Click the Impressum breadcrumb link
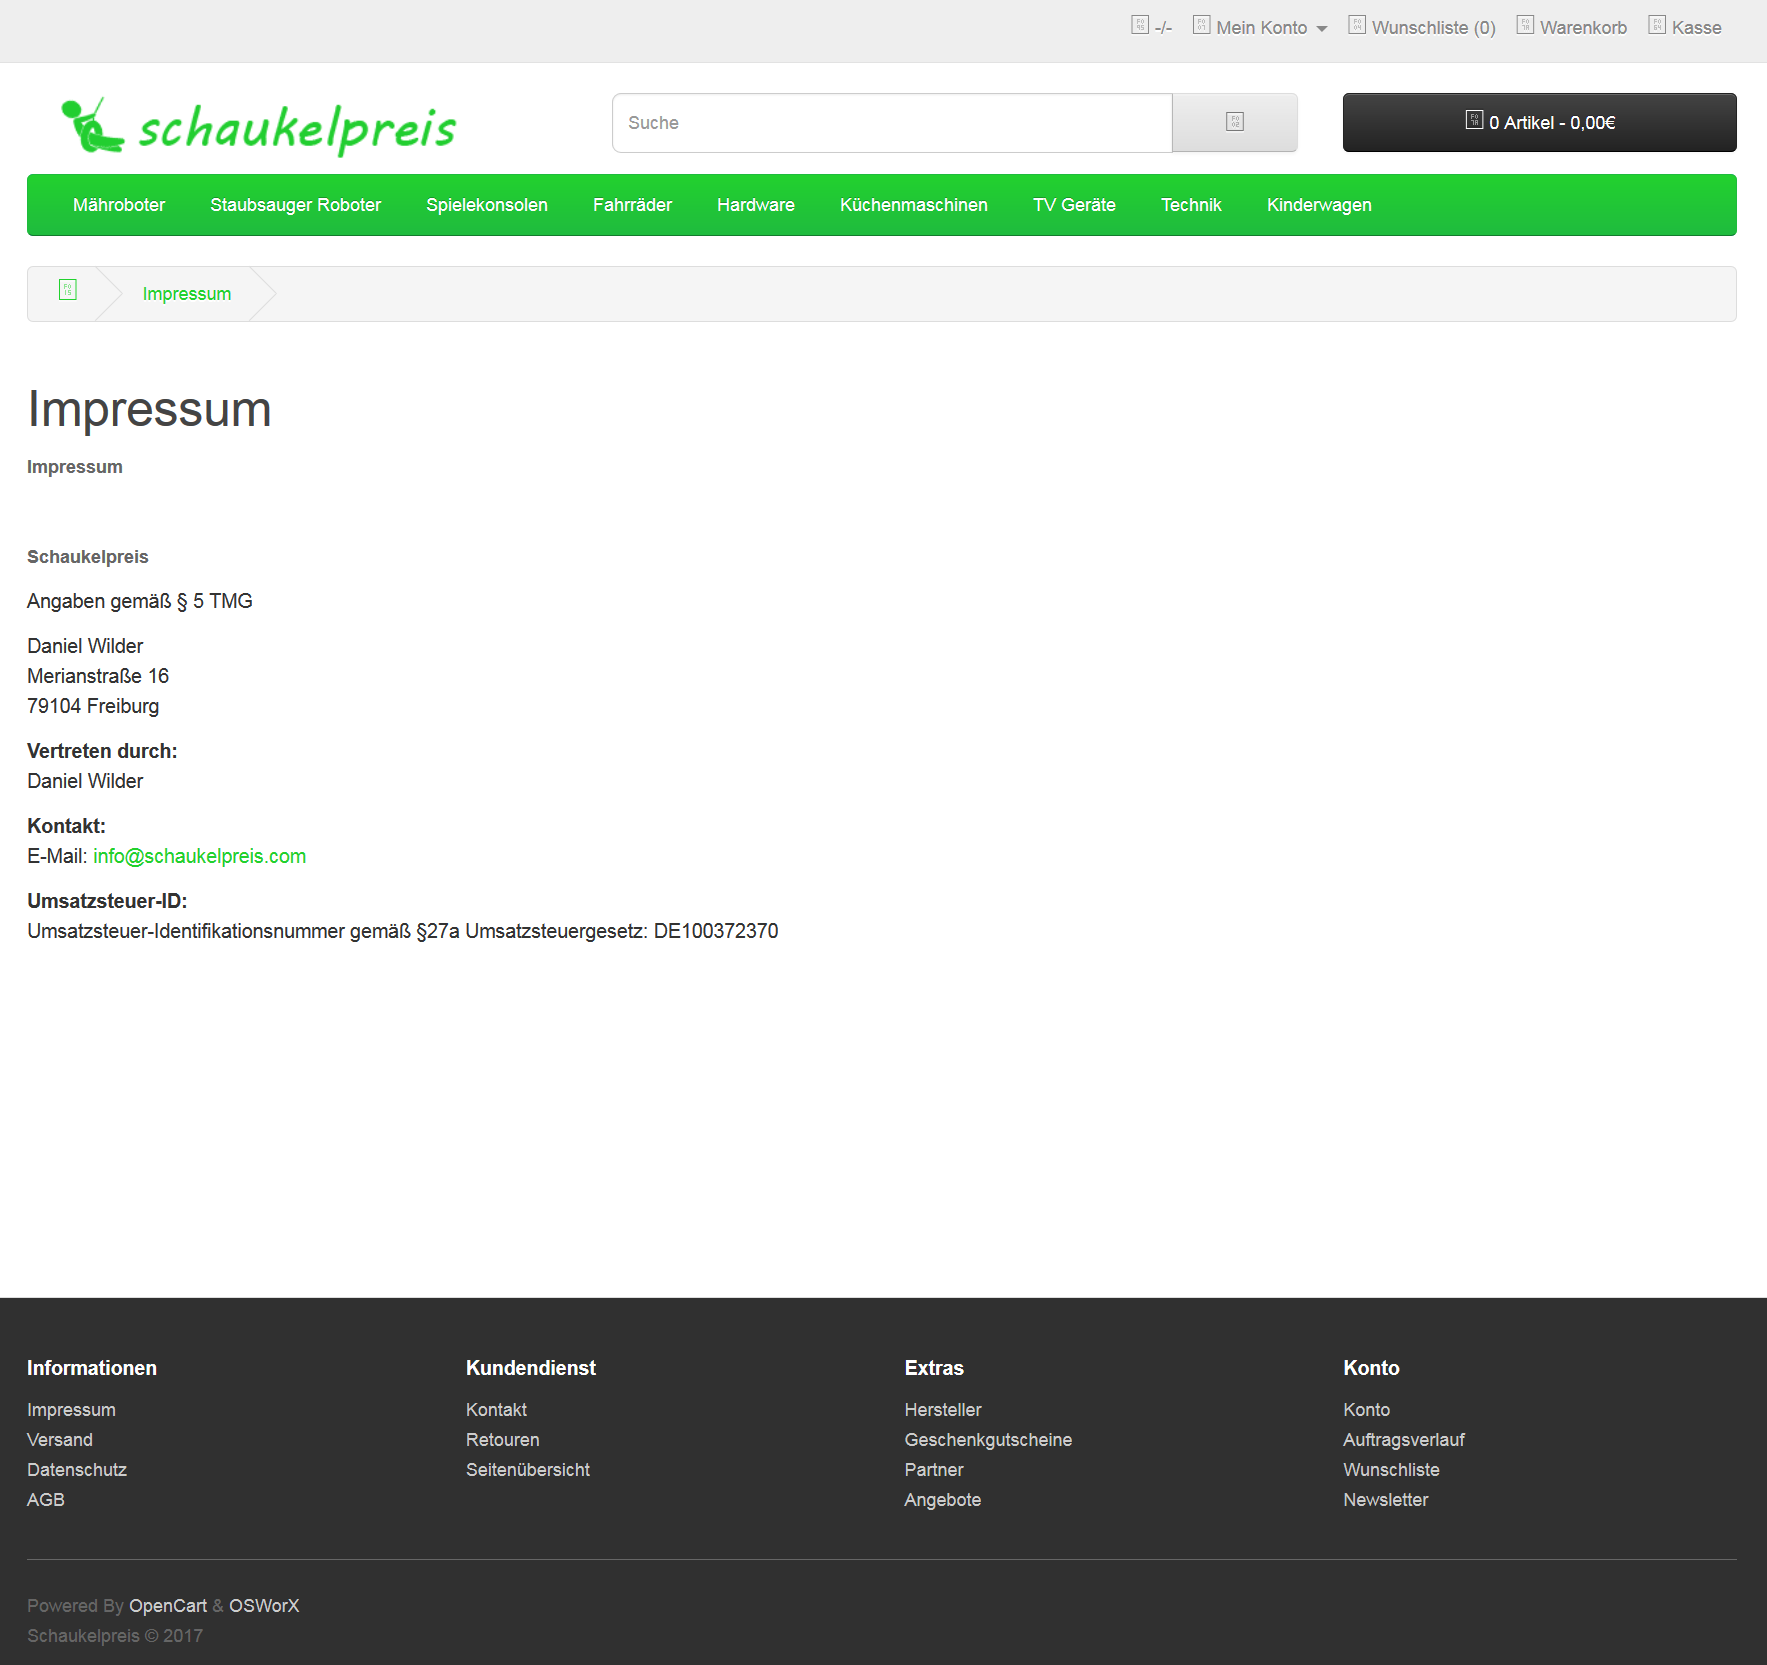The image size is (1767, 1665). [x=187, y=294]
